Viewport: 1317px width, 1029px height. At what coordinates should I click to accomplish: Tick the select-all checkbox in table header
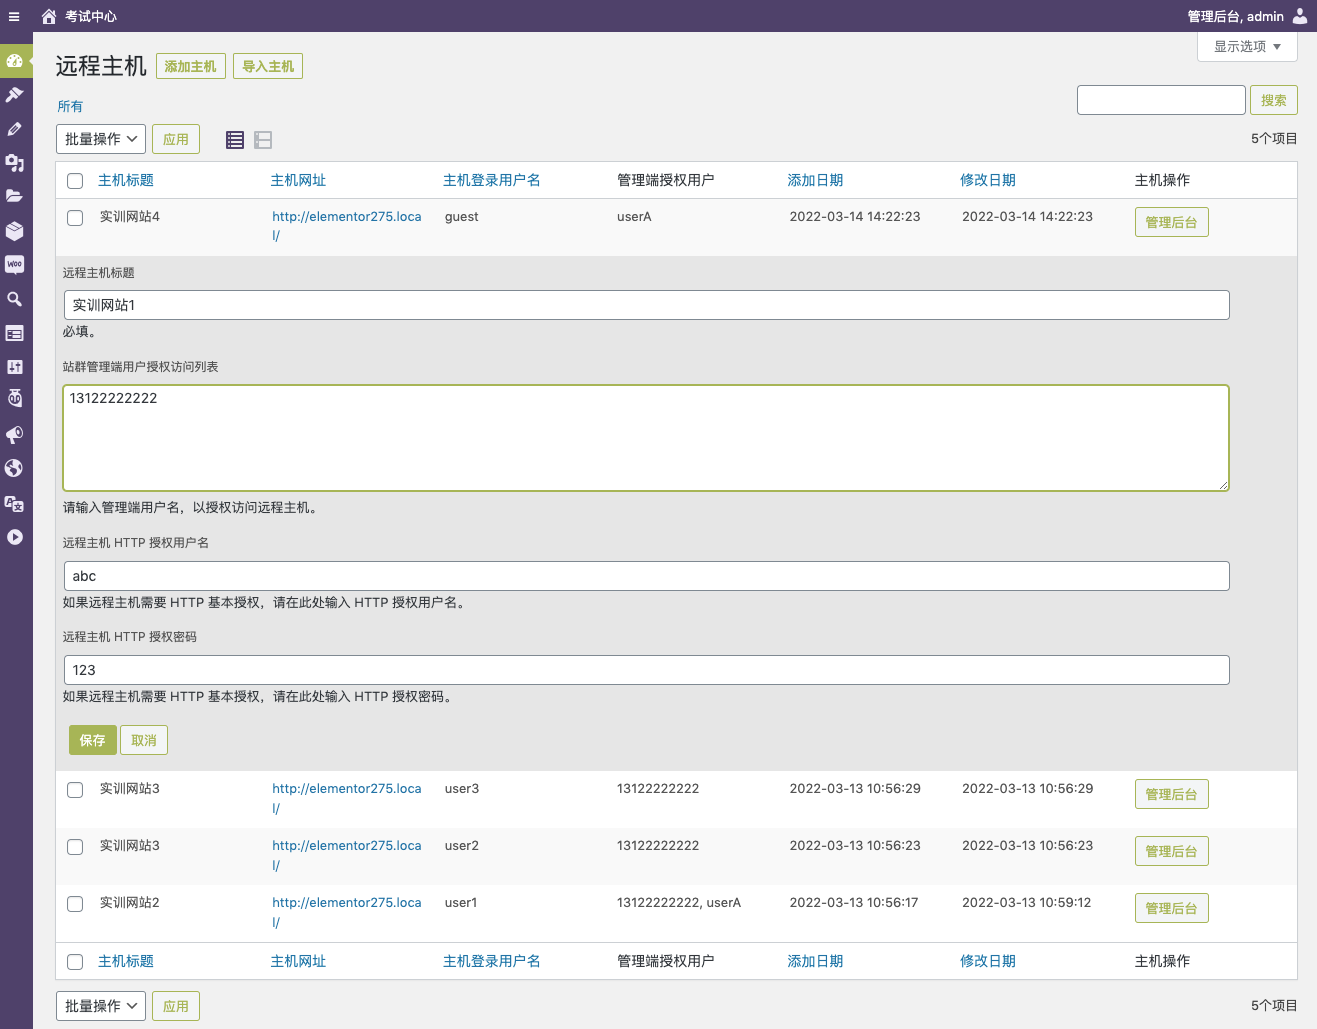75,181
